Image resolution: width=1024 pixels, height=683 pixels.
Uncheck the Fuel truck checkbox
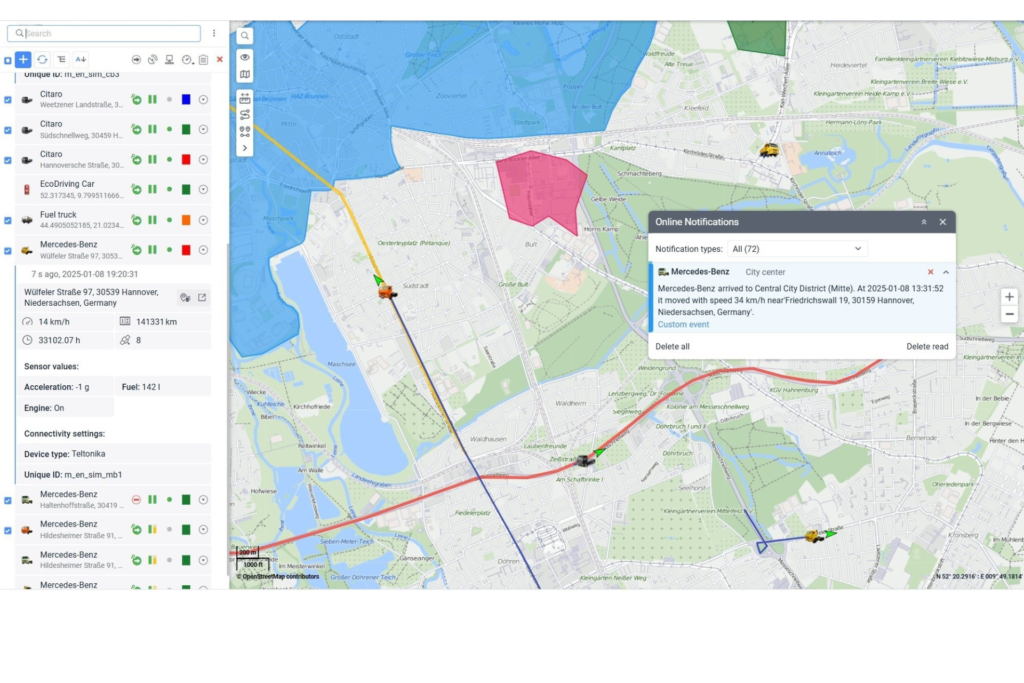pos(8,220)
